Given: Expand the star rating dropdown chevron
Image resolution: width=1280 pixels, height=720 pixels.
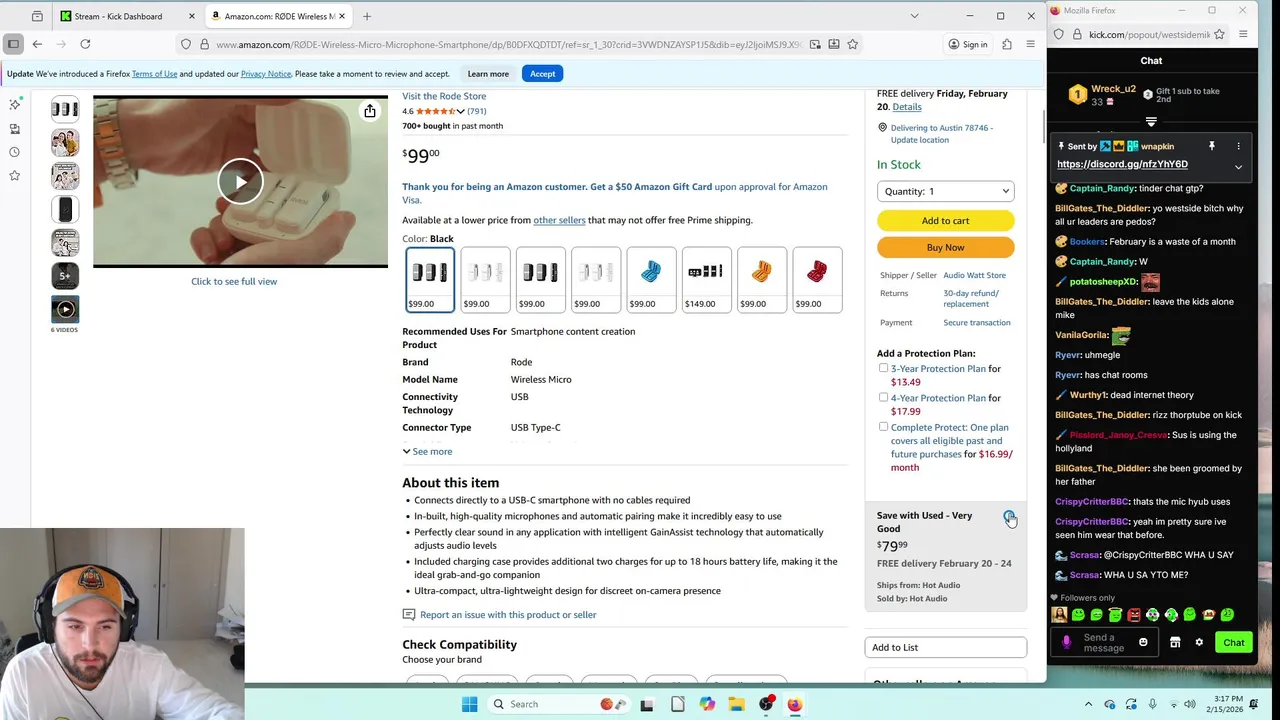Looking at the screenshot, I should tap(460, 111).
